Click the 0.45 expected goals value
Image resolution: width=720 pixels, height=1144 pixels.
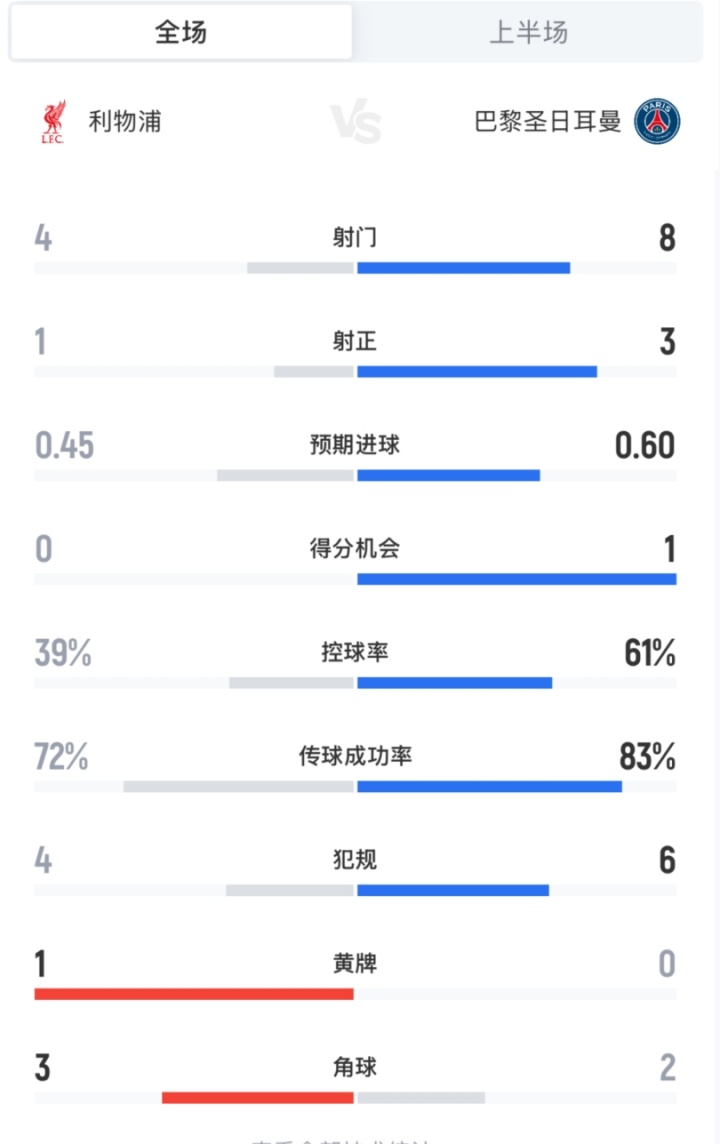pos(65,446)
